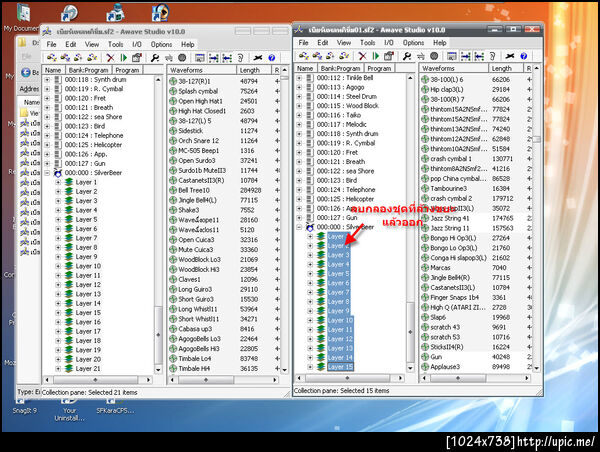The height and width of the screenshot is (452, 600).
Task: Click the round record icon in right Awave window
Action: click(434, 56)
